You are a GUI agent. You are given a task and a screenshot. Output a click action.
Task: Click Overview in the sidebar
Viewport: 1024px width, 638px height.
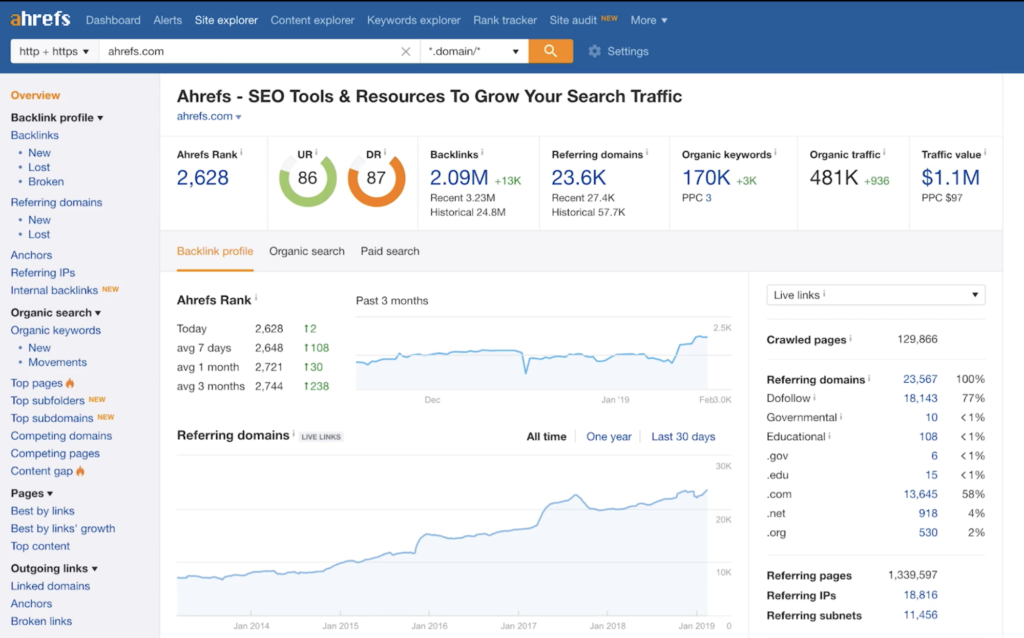click(35, 95)
